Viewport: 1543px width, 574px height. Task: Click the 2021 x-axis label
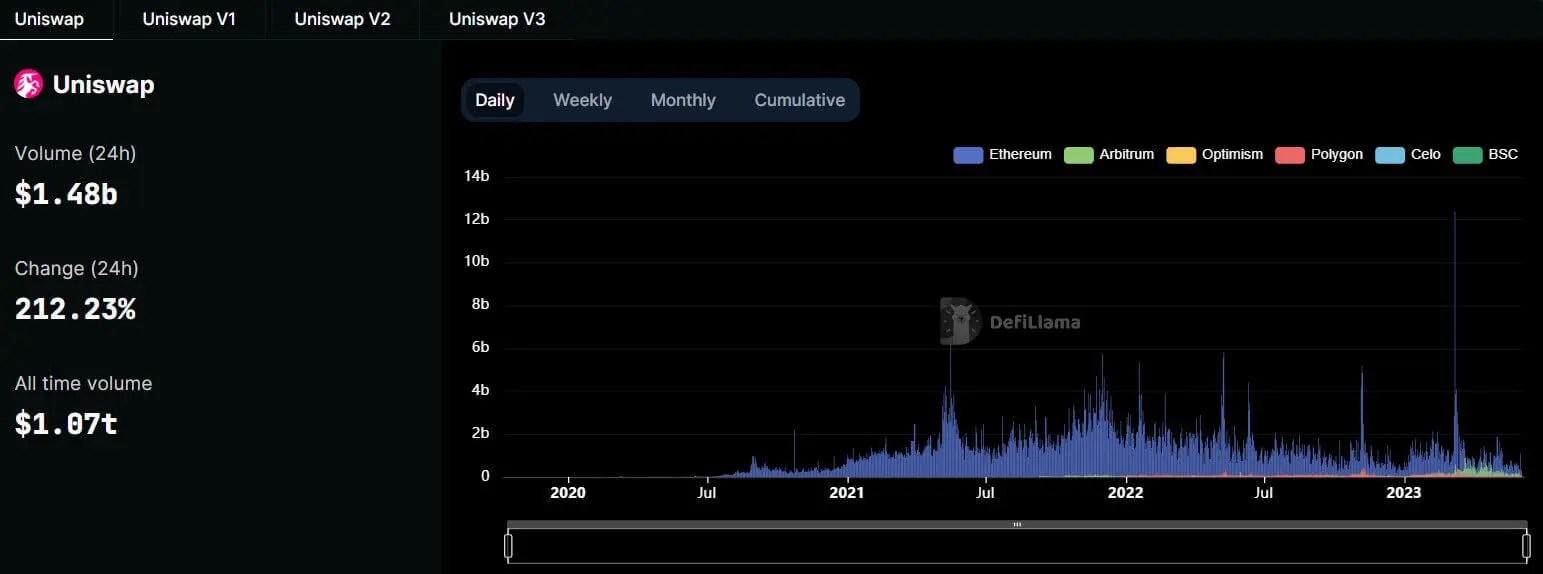point(846,492)
